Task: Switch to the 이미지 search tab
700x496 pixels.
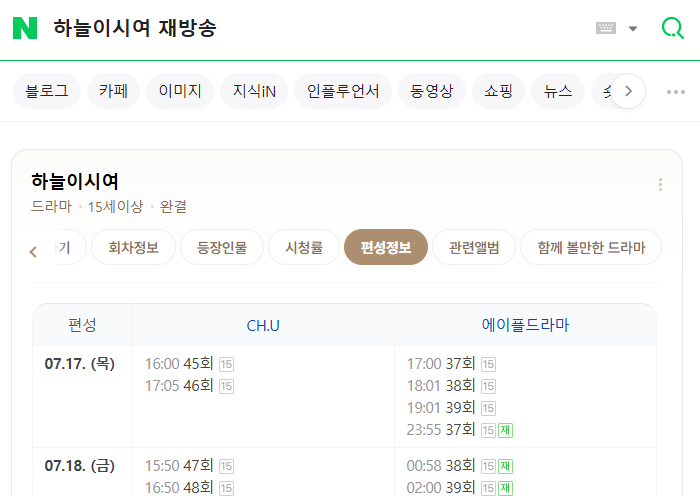Action: point(180,91)
